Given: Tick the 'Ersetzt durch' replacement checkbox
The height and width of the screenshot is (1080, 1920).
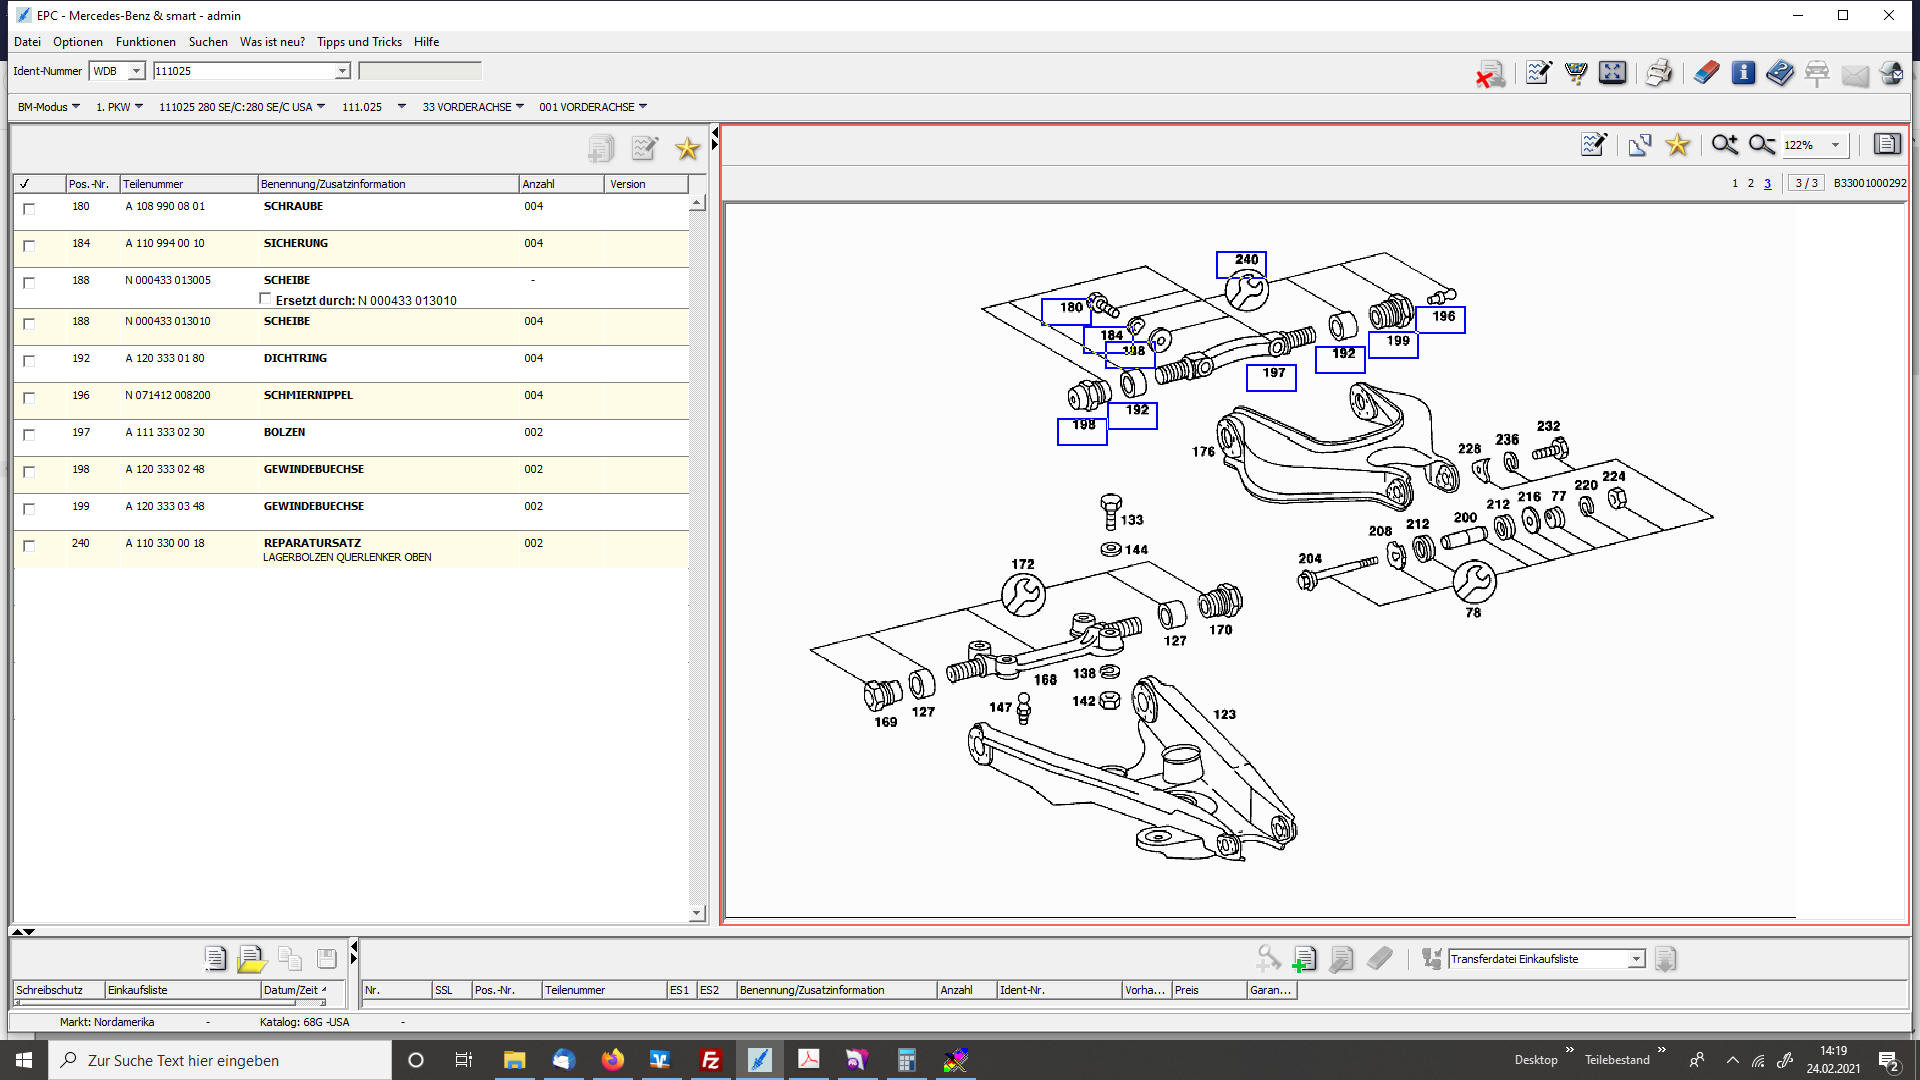Looking at the screenshot, I should coord(265,298).
